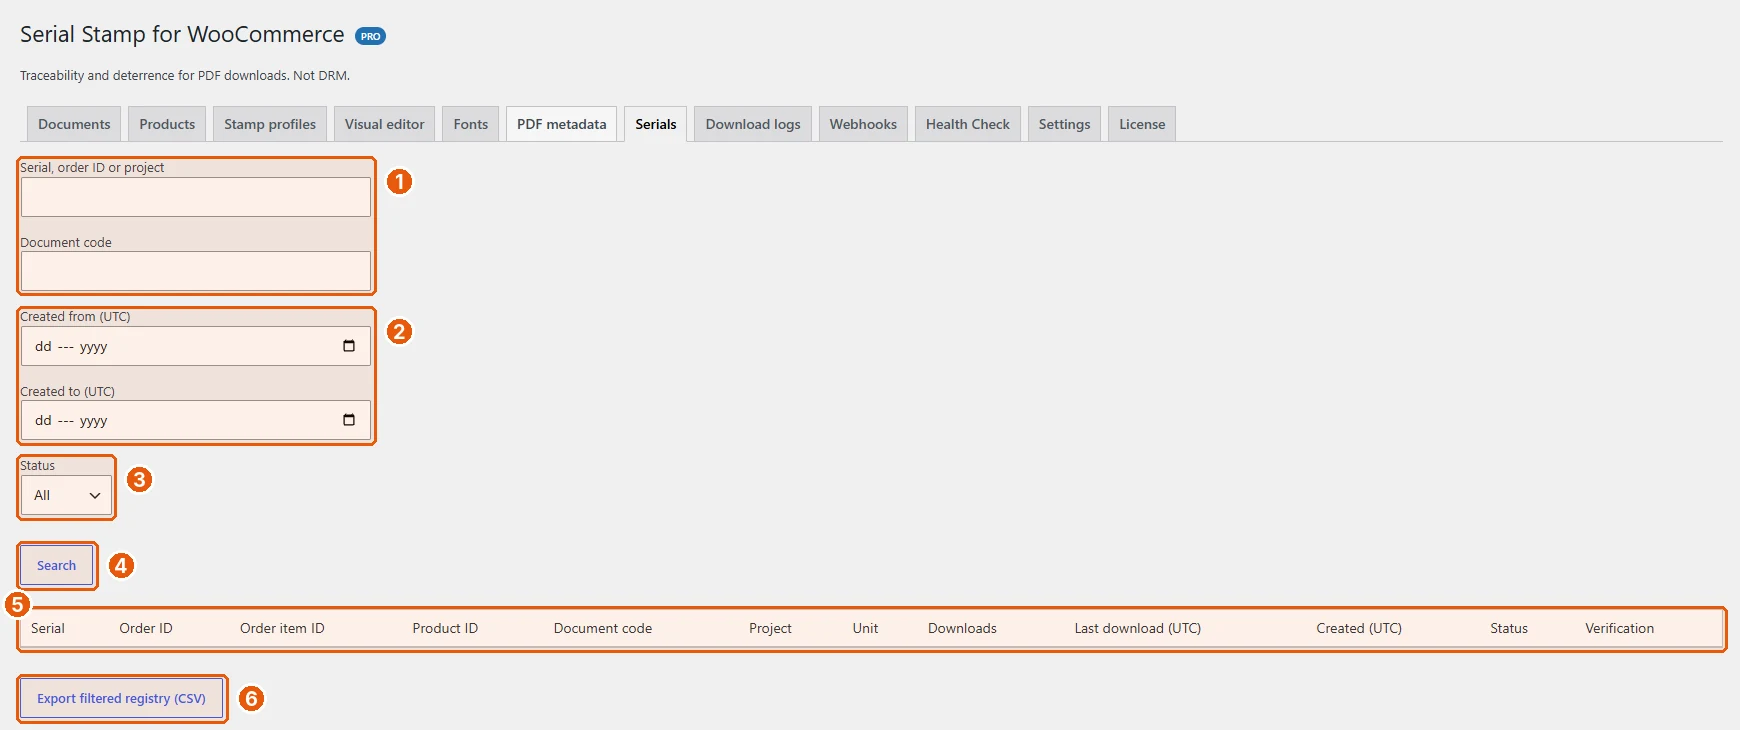Switch to the Documents tab

tap(74, 124)
